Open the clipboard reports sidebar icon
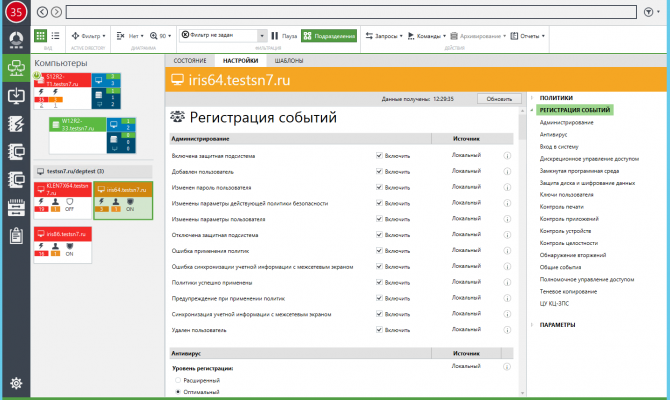 (16, 235)
